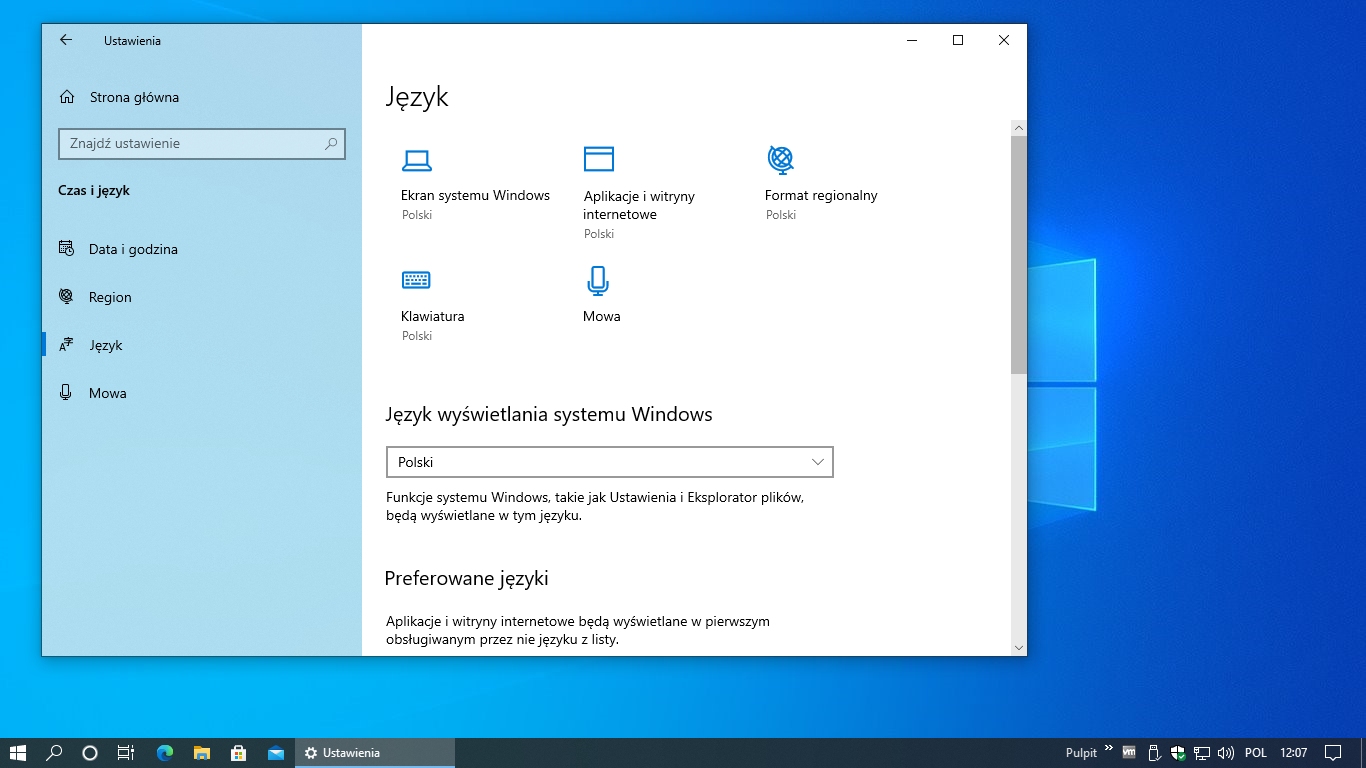Click the Ekran systemu Windows laptop icon

[416, 160]
